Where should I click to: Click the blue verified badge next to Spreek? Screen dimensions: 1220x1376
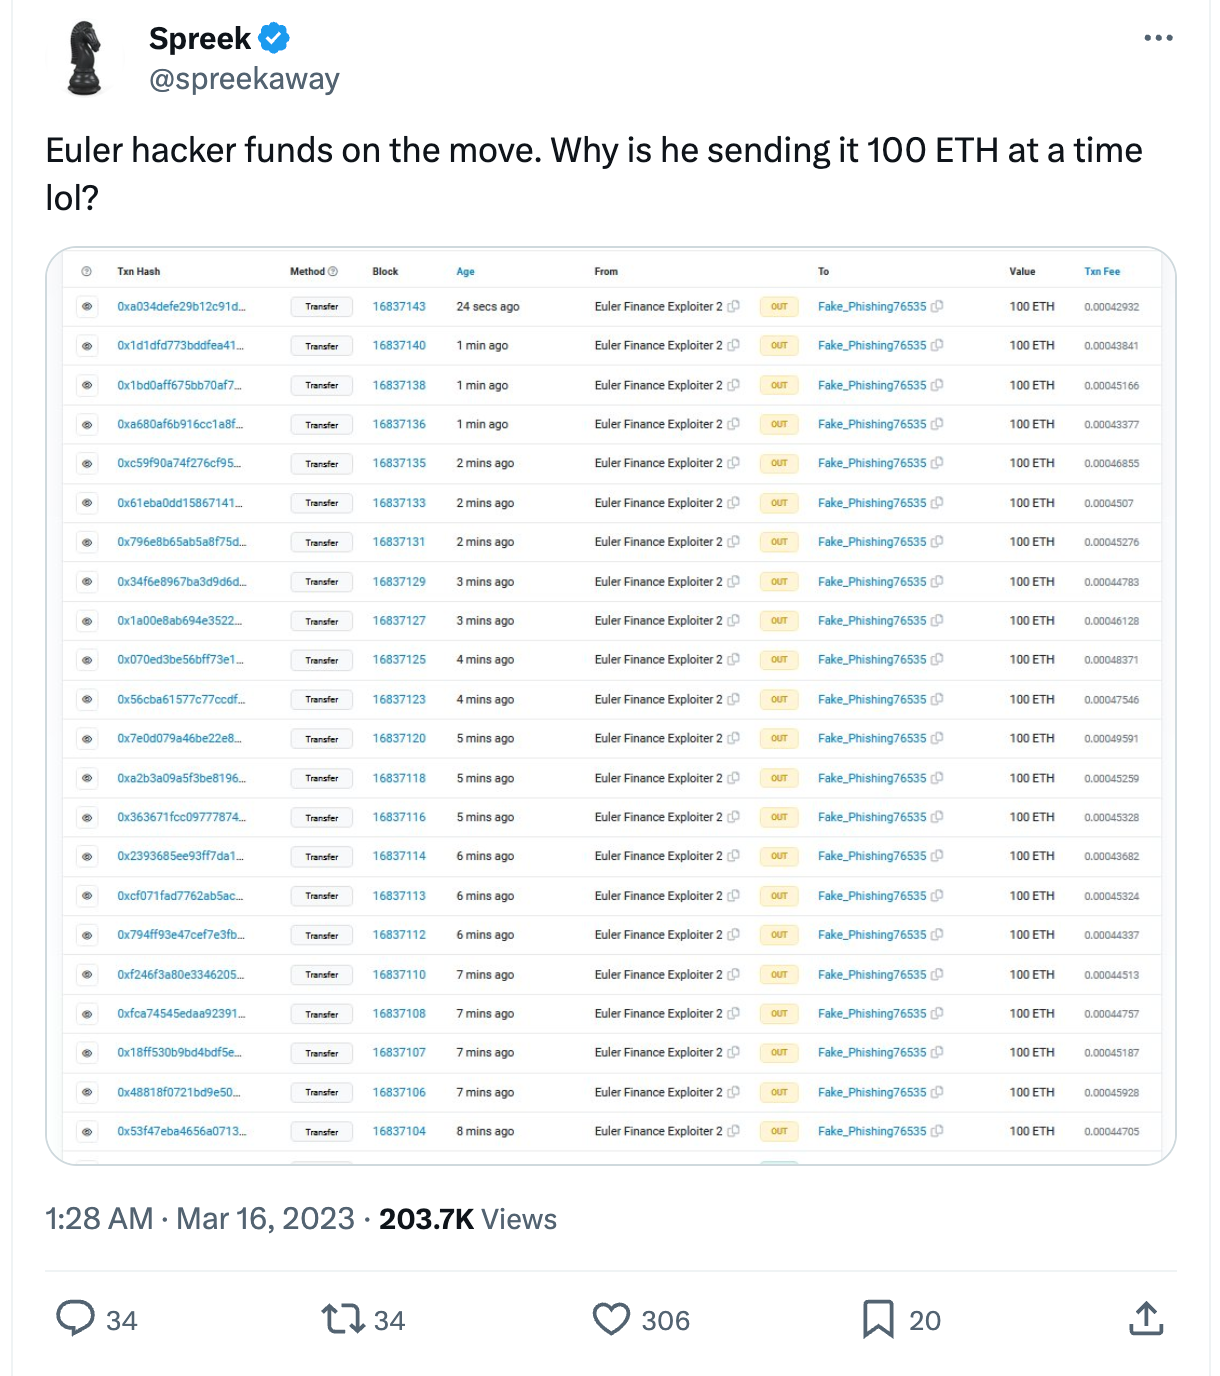click(274, 38)
